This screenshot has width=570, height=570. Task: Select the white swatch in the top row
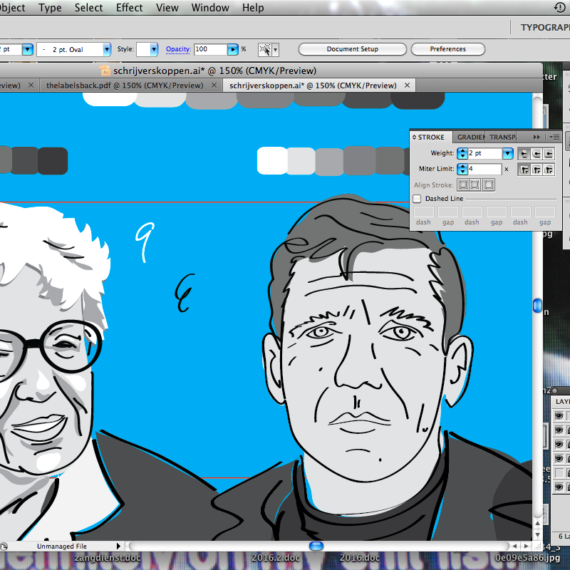click(109, 99)
